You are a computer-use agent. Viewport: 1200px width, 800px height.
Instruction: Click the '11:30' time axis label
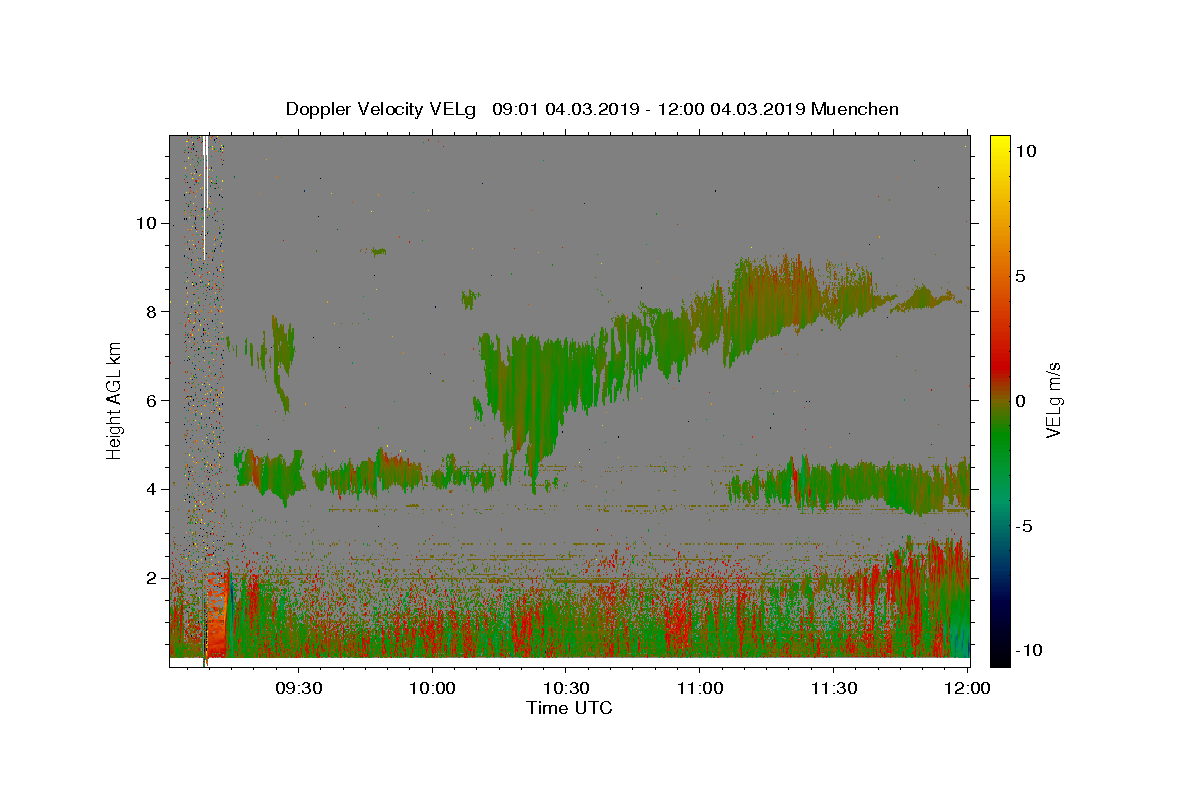[833, 689]
